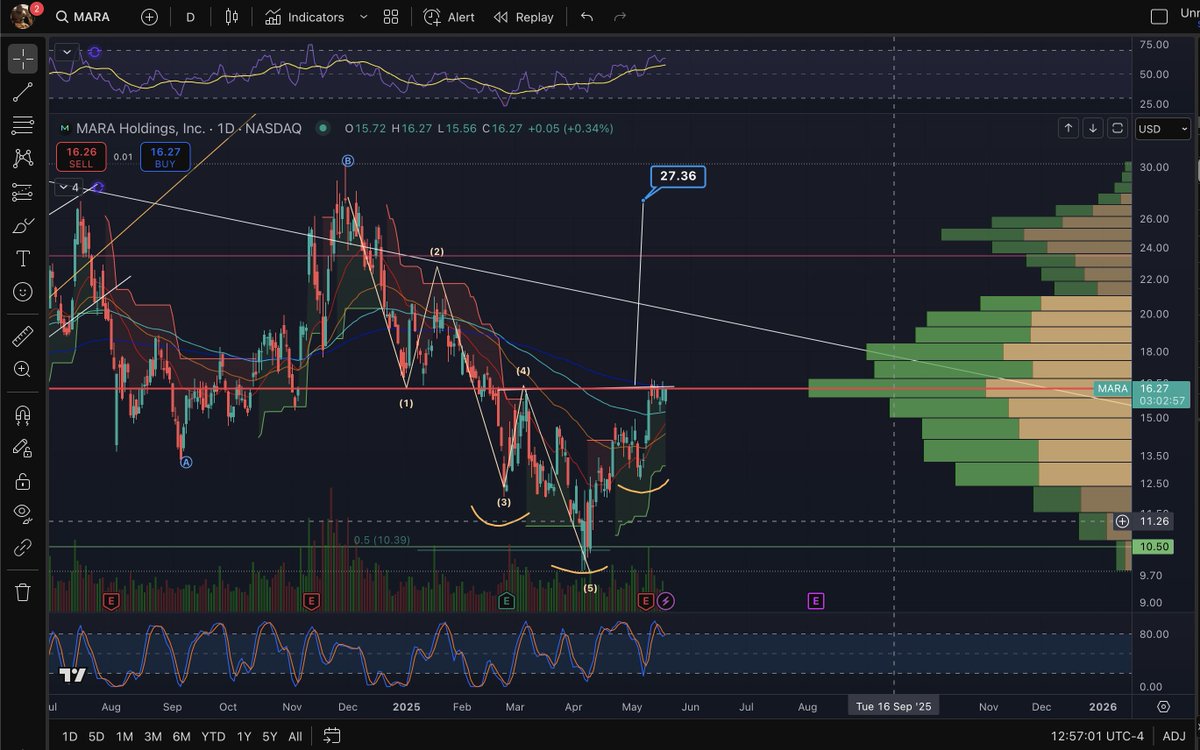Open the emoji and icons tool
The height and width of the screenshot is (750, 1200).
pyautogui.click(x=23, y=292)
